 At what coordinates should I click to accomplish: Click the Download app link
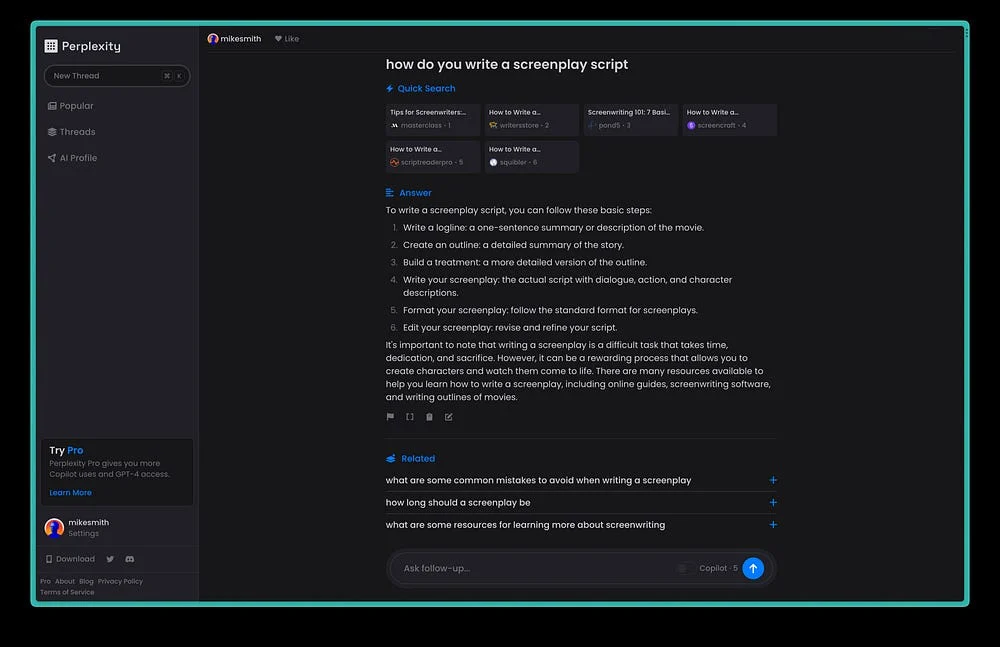pos(70,559)
